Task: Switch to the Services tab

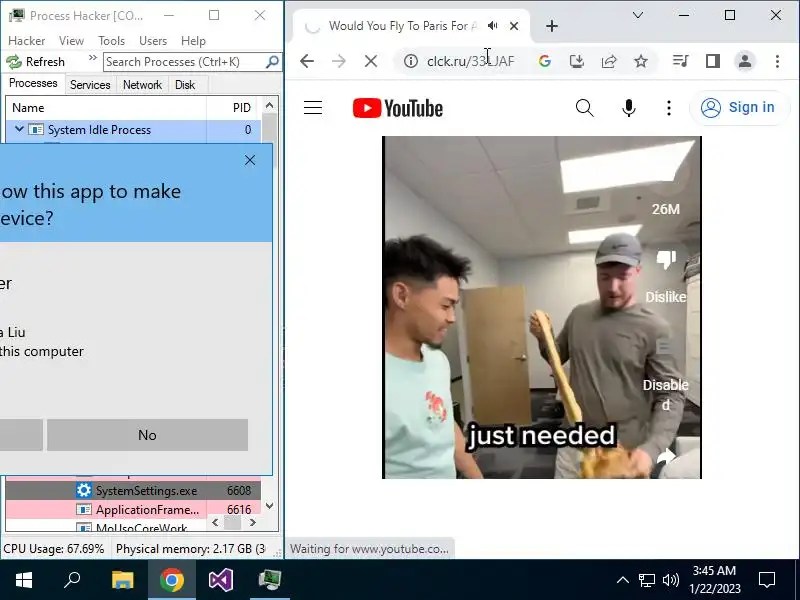Action: [90, 85]
